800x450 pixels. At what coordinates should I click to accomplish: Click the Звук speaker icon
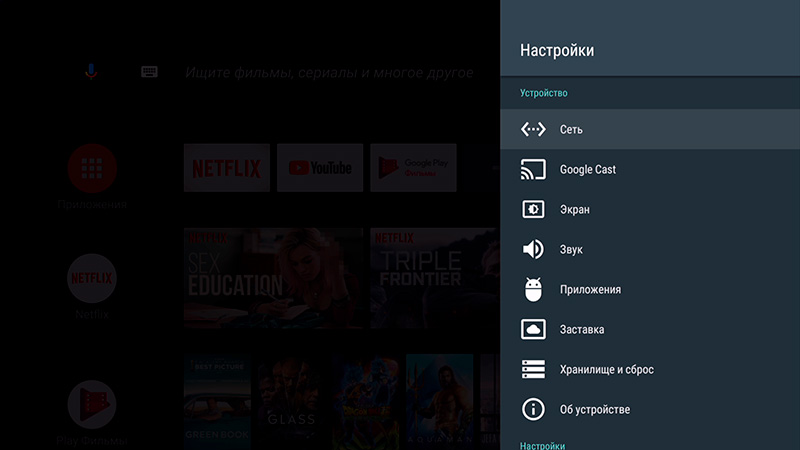(x=533, y=249)
